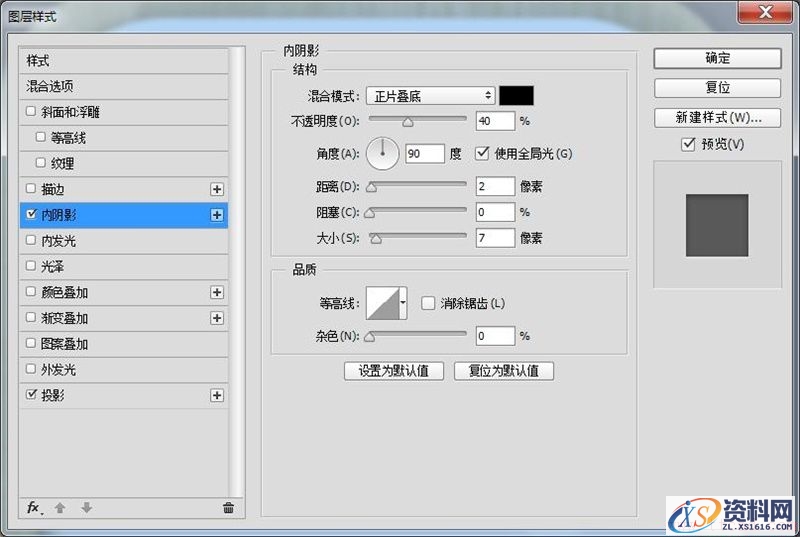Enable the 内发光 checkbox

coord(31,240)
